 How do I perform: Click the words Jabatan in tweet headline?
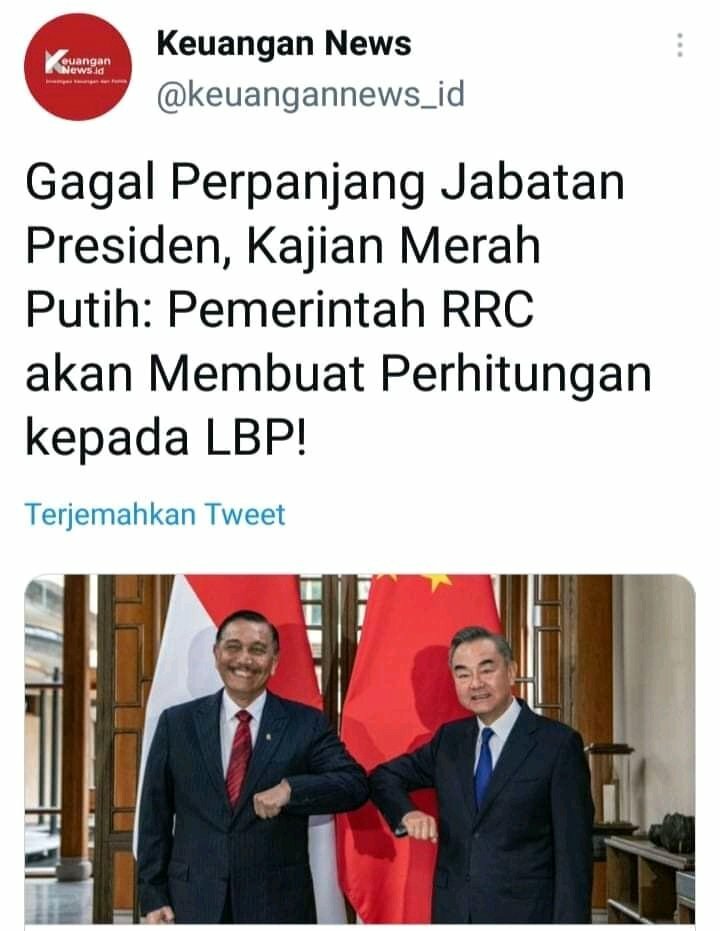[532, 183]
